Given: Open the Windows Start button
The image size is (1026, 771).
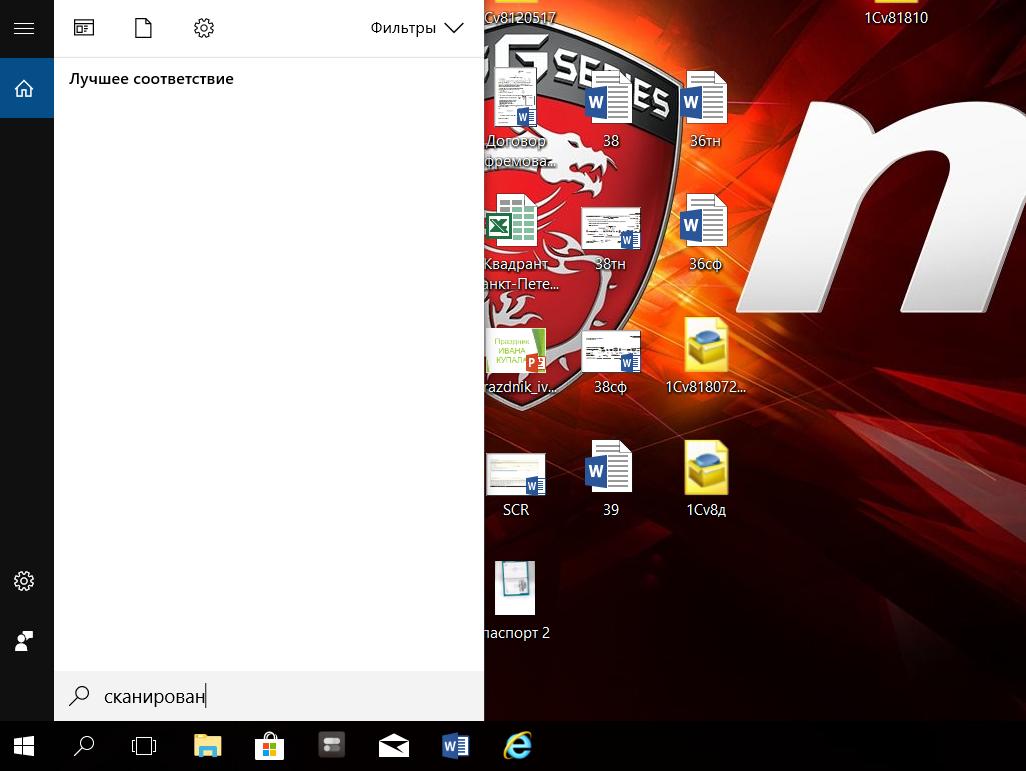Looking at the screenshot, I should coord(24,746).
